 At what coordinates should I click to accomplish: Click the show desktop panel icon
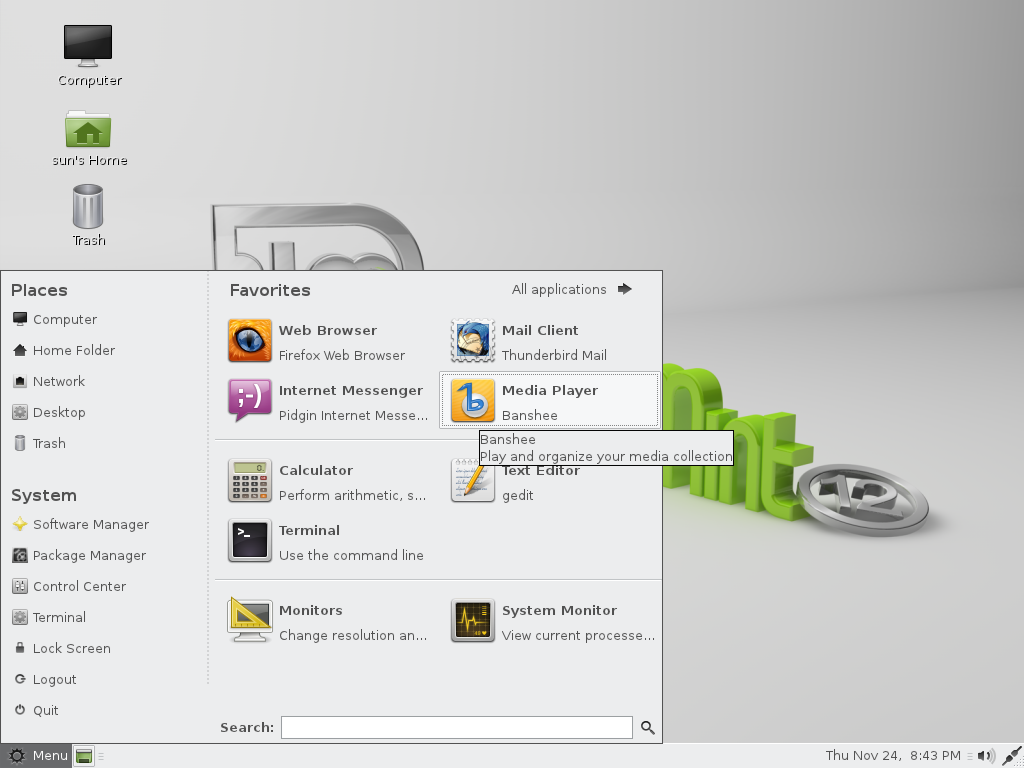[84, 756]
